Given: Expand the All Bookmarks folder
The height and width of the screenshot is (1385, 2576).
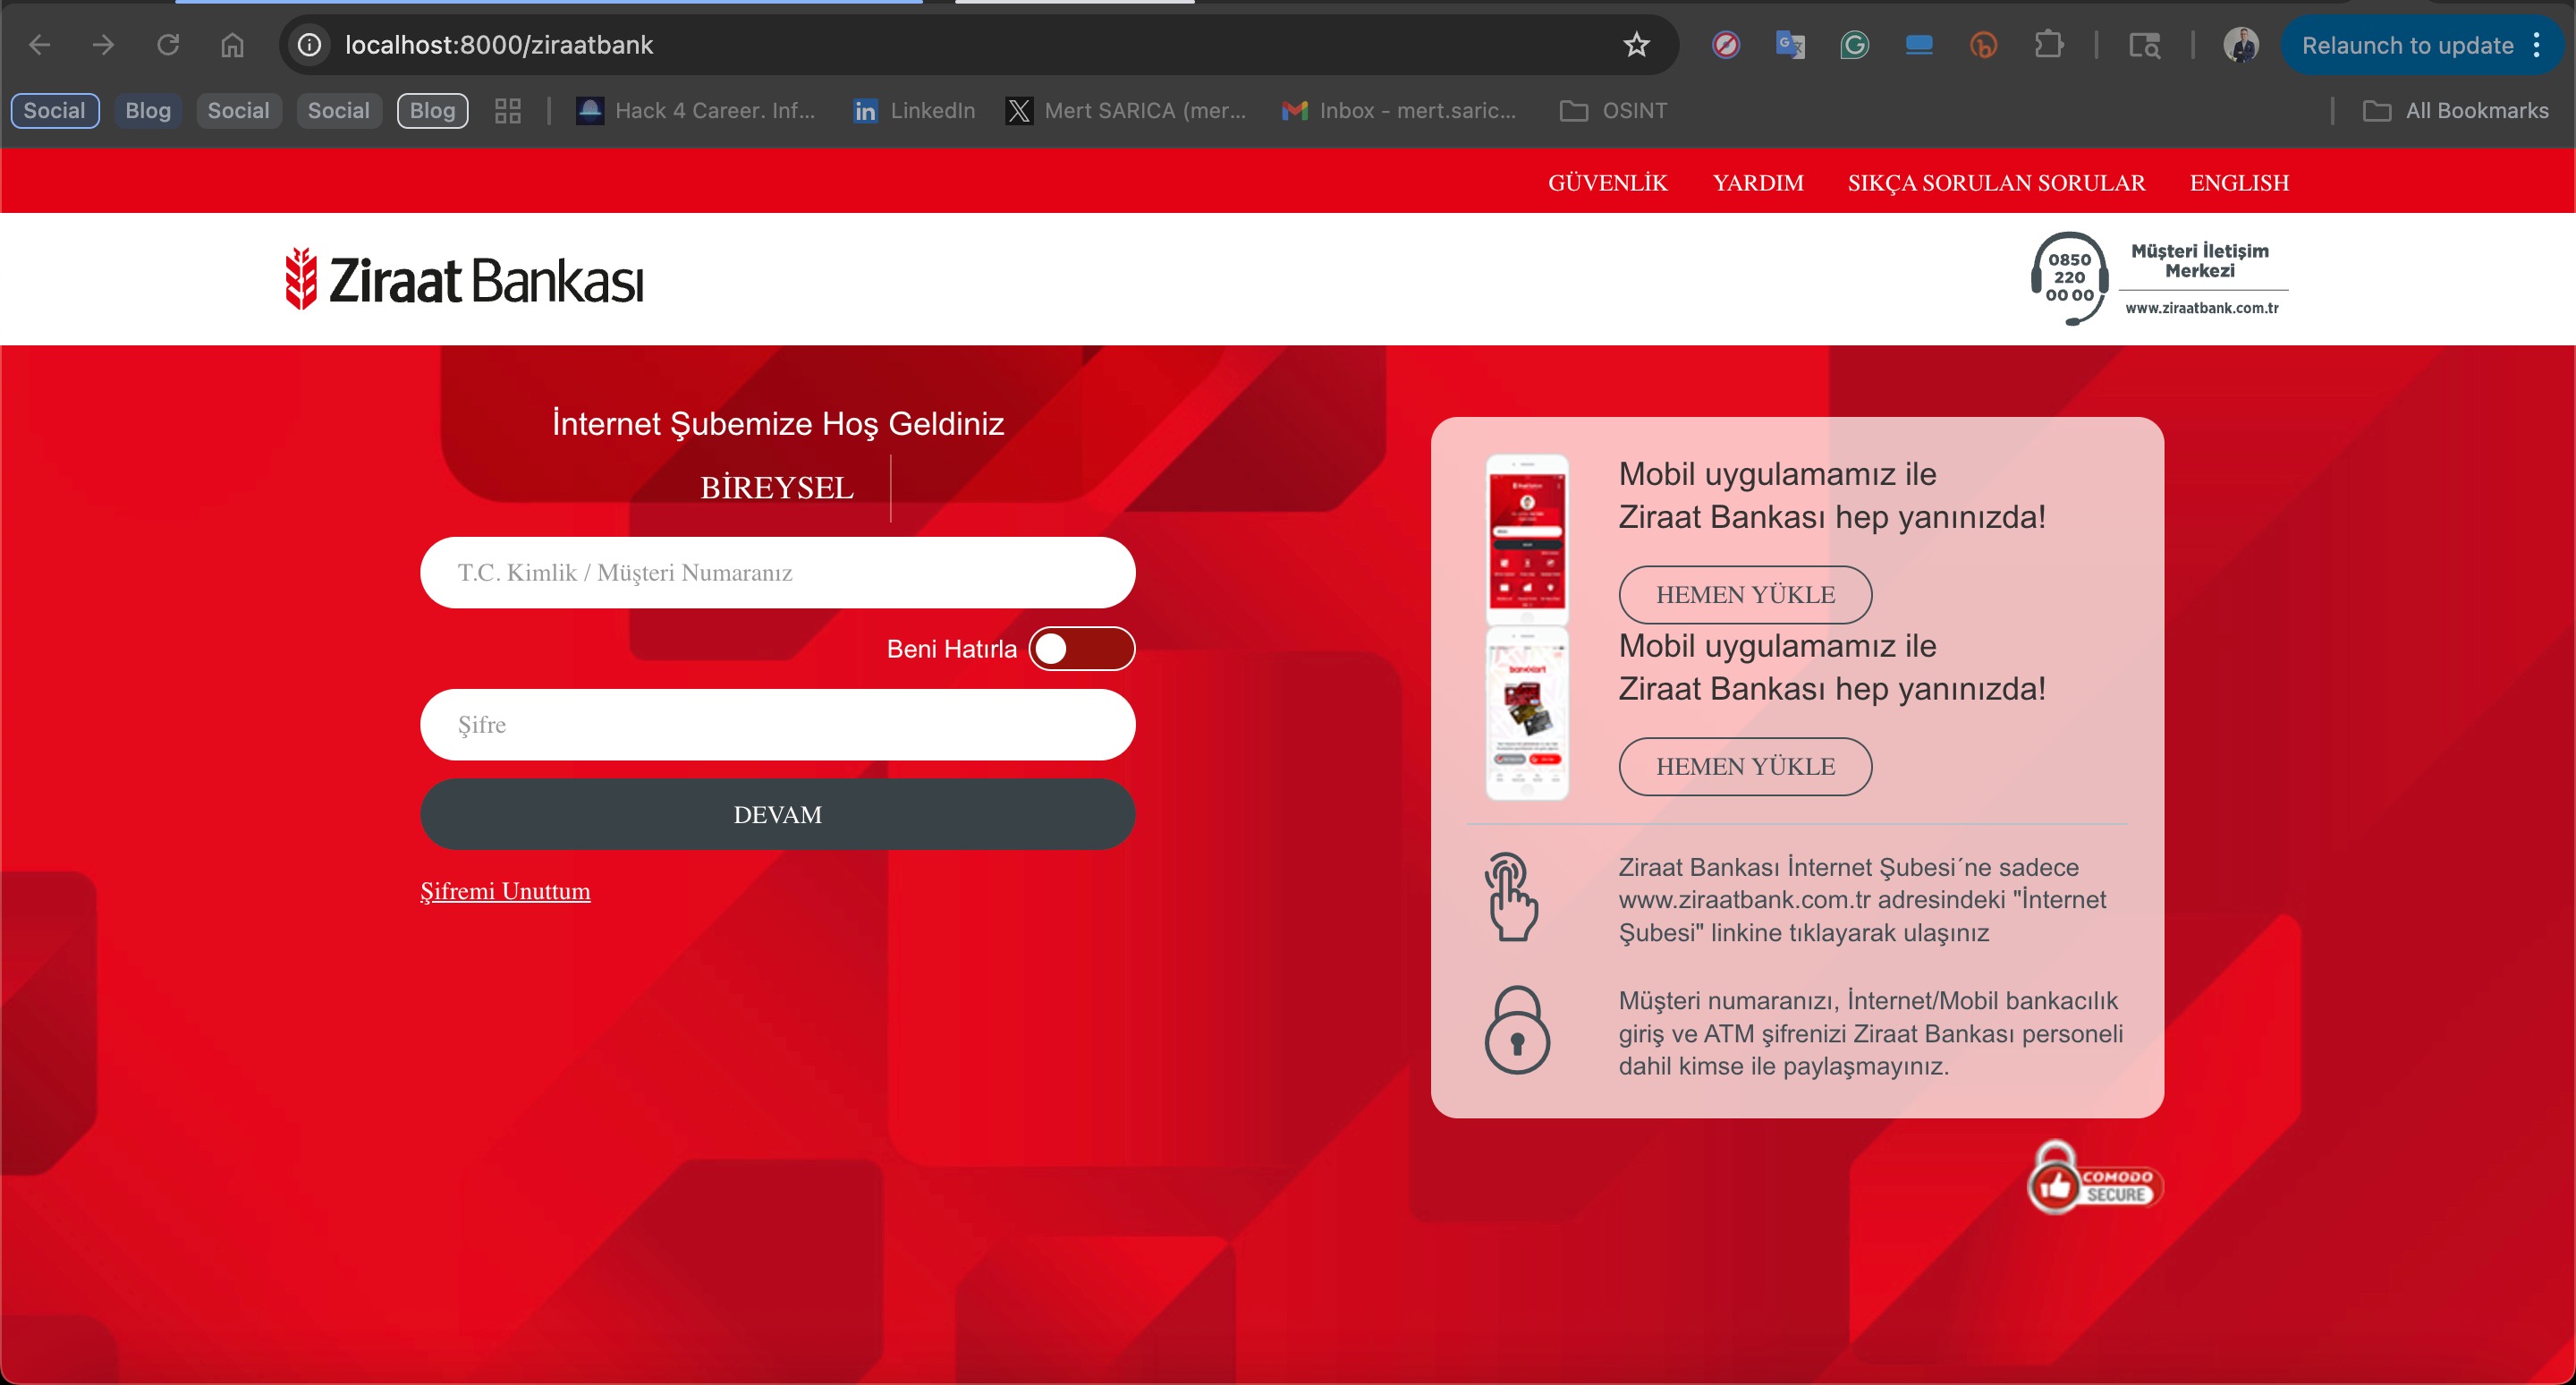Looking at the screenshot, I should click(x=2455, y=111).
